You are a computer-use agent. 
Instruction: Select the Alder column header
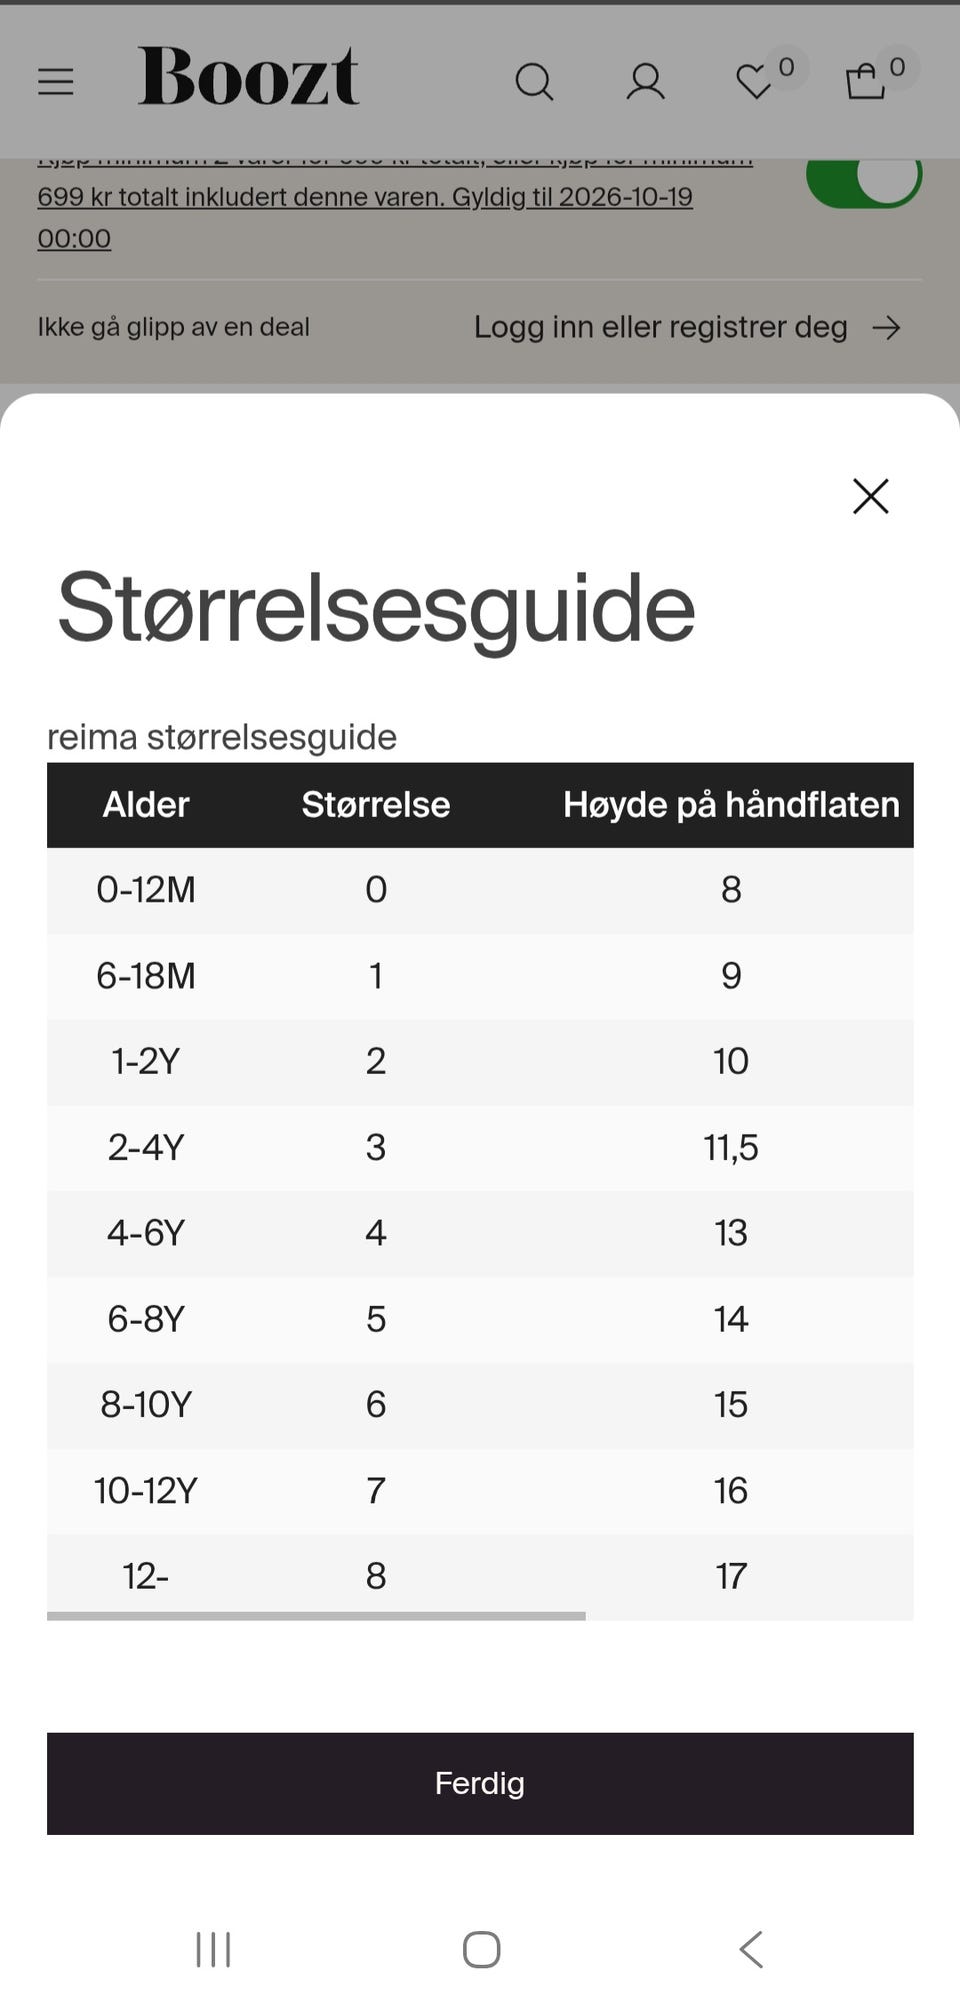[146, 805]
